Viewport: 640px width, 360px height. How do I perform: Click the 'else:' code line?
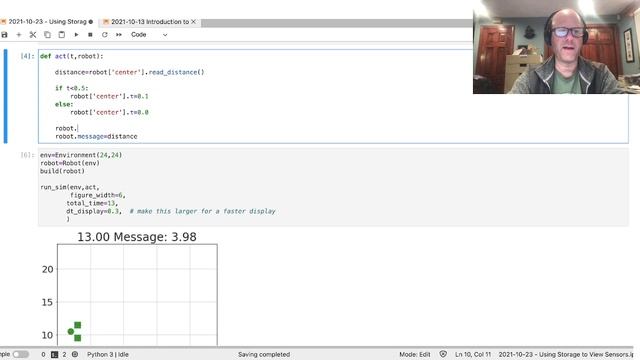pyautogui.click(x=64, y=104)
